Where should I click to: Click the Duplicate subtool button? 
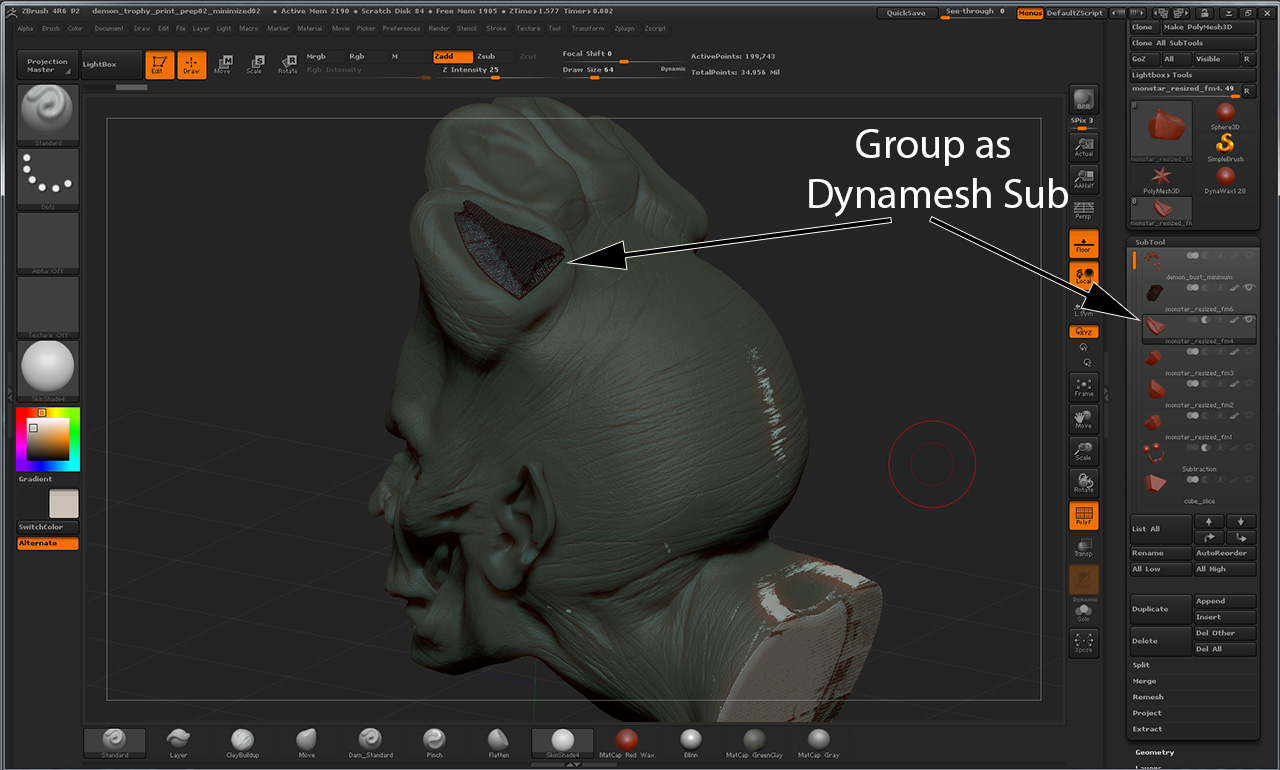(1161, 609)
